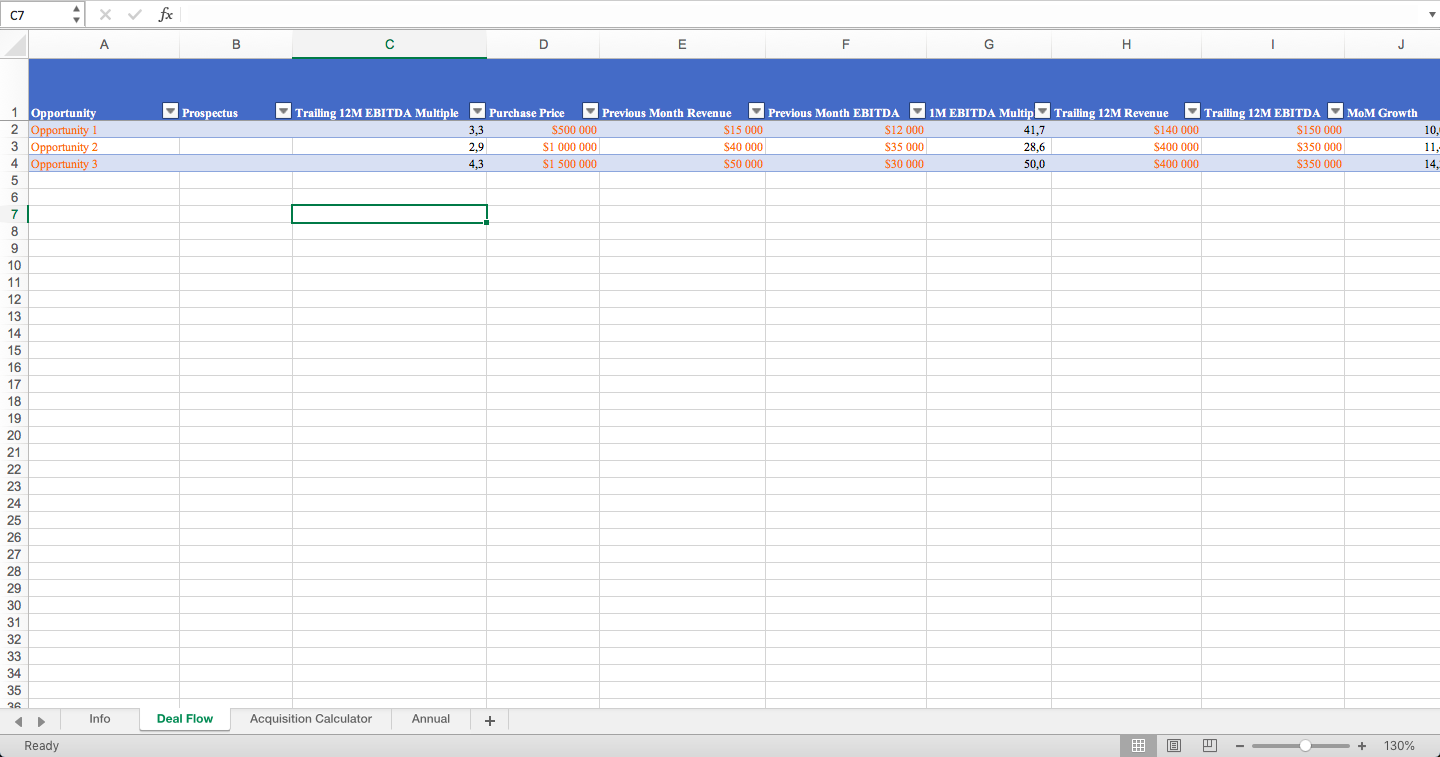
Task: Open the Acquisition Calculator sheet tab
Action: click(311, 719)
